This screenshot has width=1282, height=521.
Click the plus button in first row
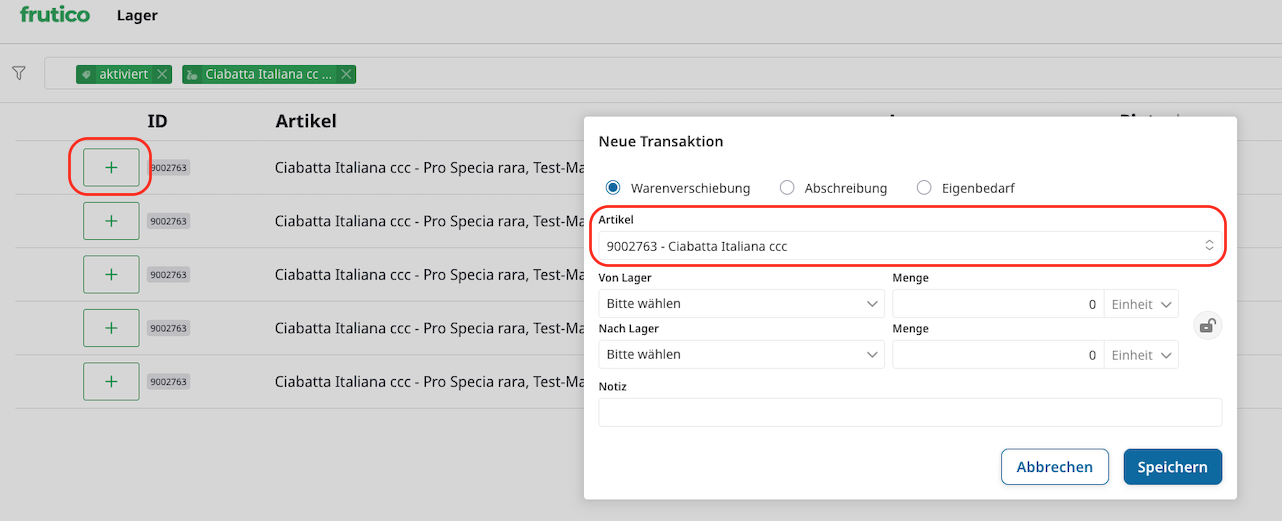111,168
